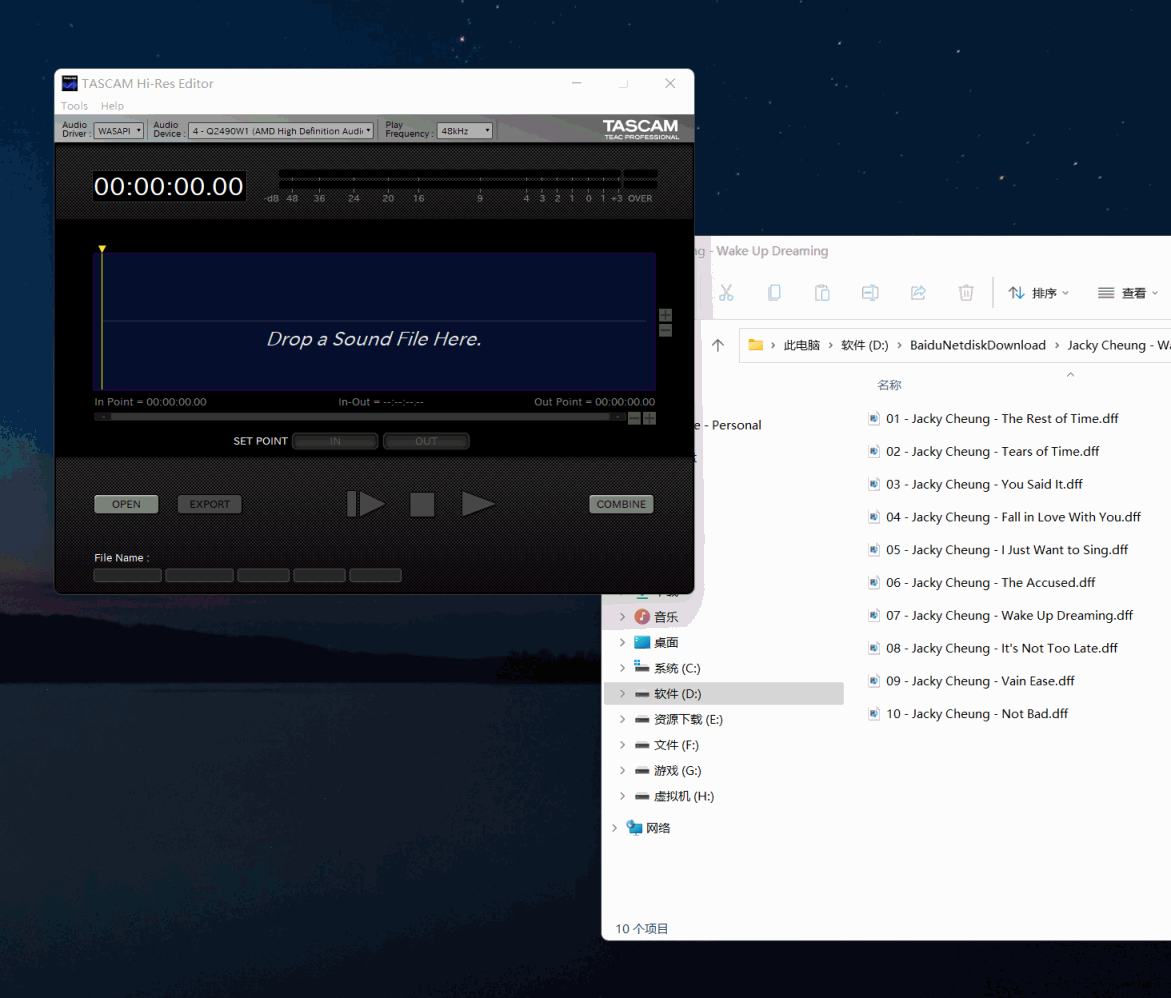Expand the 桌面 folder in Explorer sidebar
1171x998 pixels.
(622, 642)
